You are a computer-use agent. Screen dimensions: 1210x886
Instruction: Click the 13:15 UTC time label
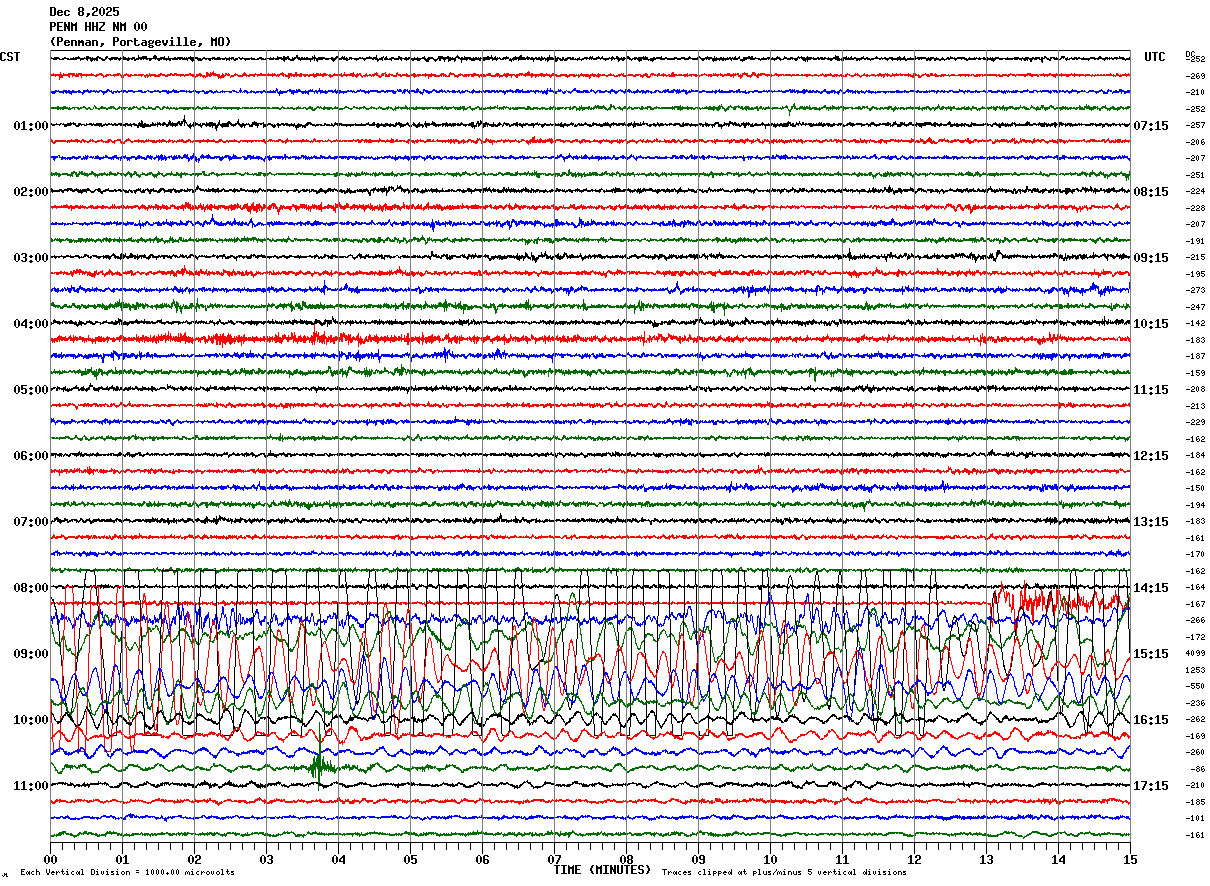click(x=1151, y=522)
